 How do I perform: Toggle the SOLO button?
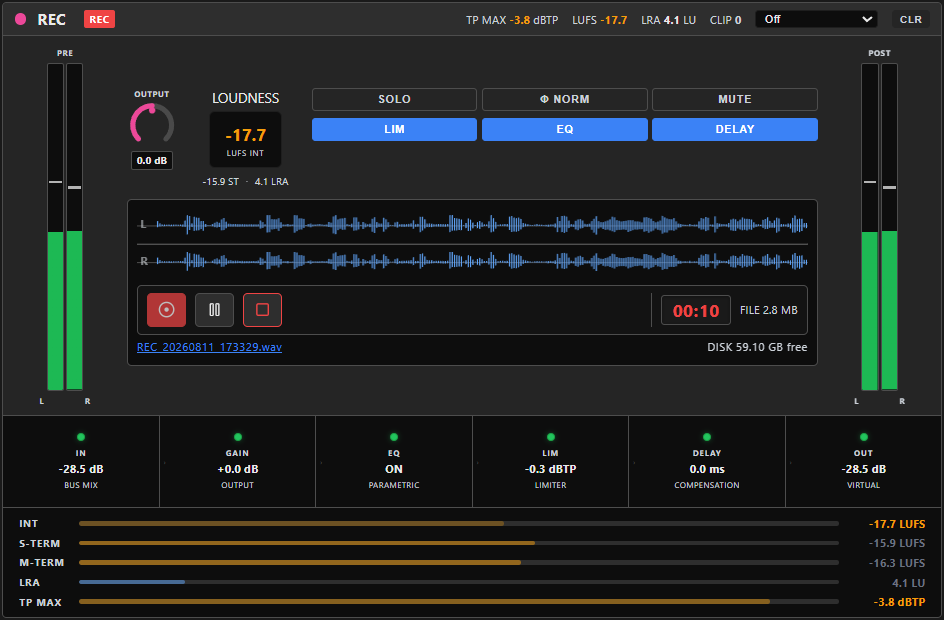coord(394,99)
